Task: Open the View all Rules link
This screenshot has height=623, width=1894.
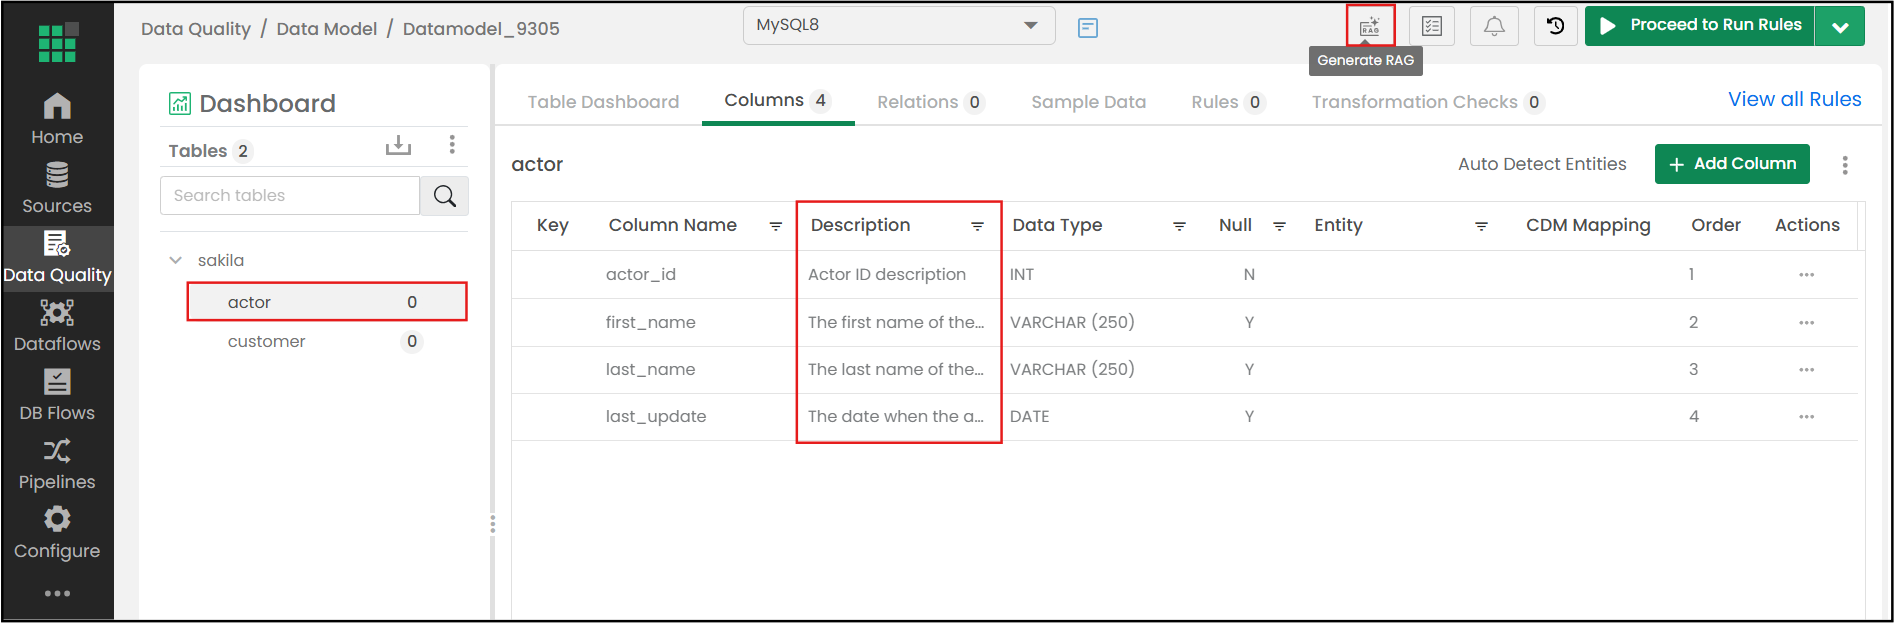Action: (x=1794, y=99)
